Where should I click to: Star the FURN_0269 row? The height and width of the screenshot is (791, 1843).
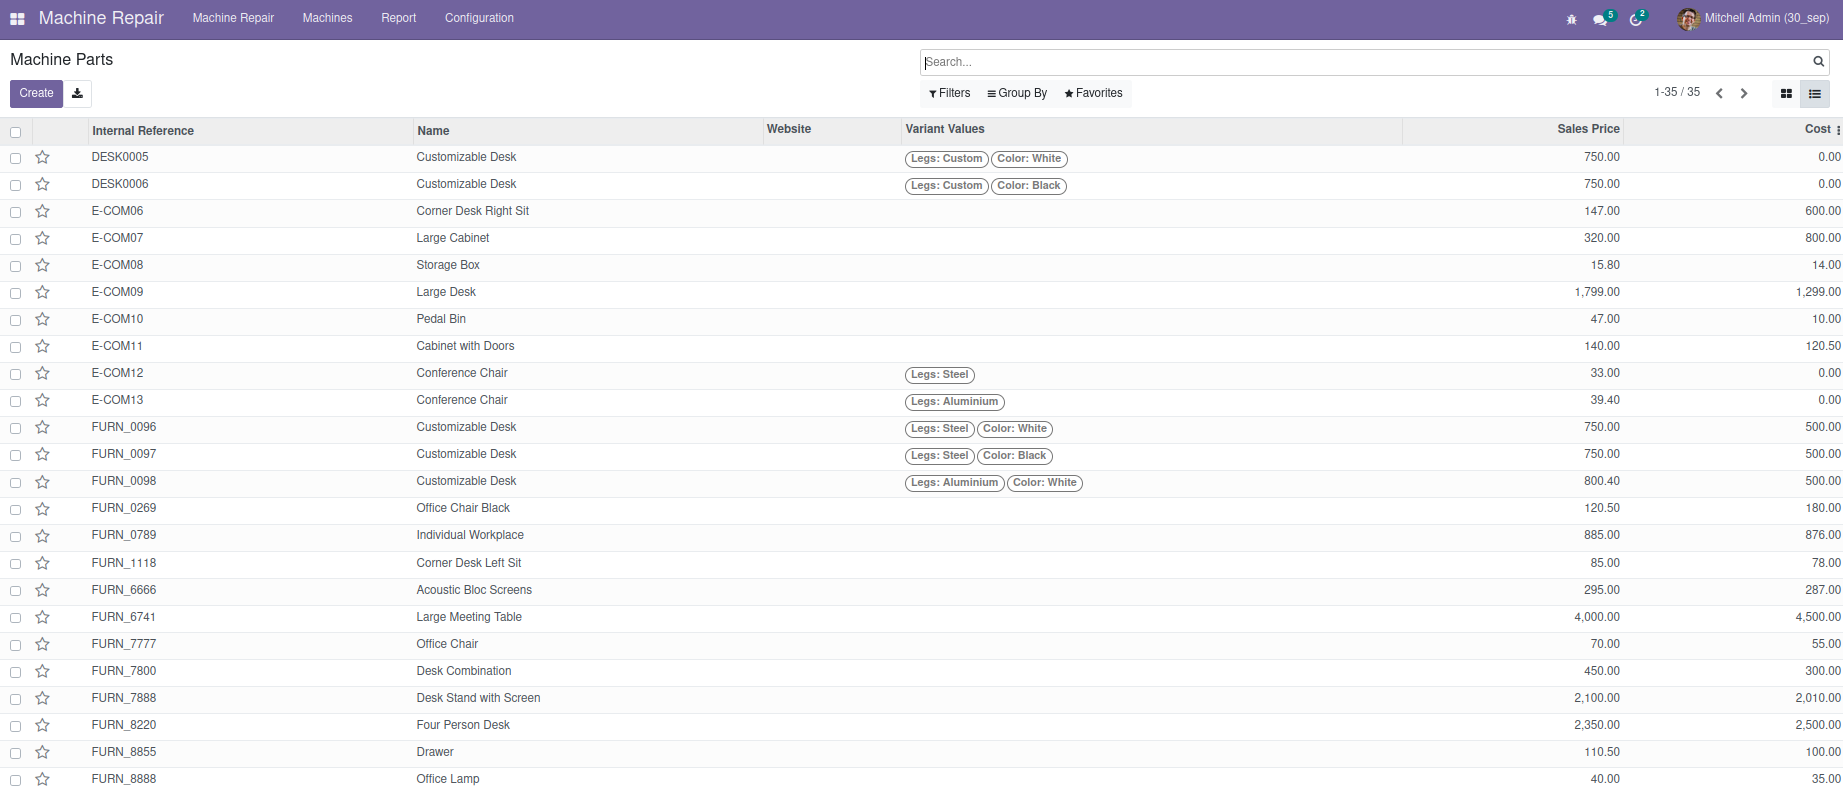(x=42, y=508)
